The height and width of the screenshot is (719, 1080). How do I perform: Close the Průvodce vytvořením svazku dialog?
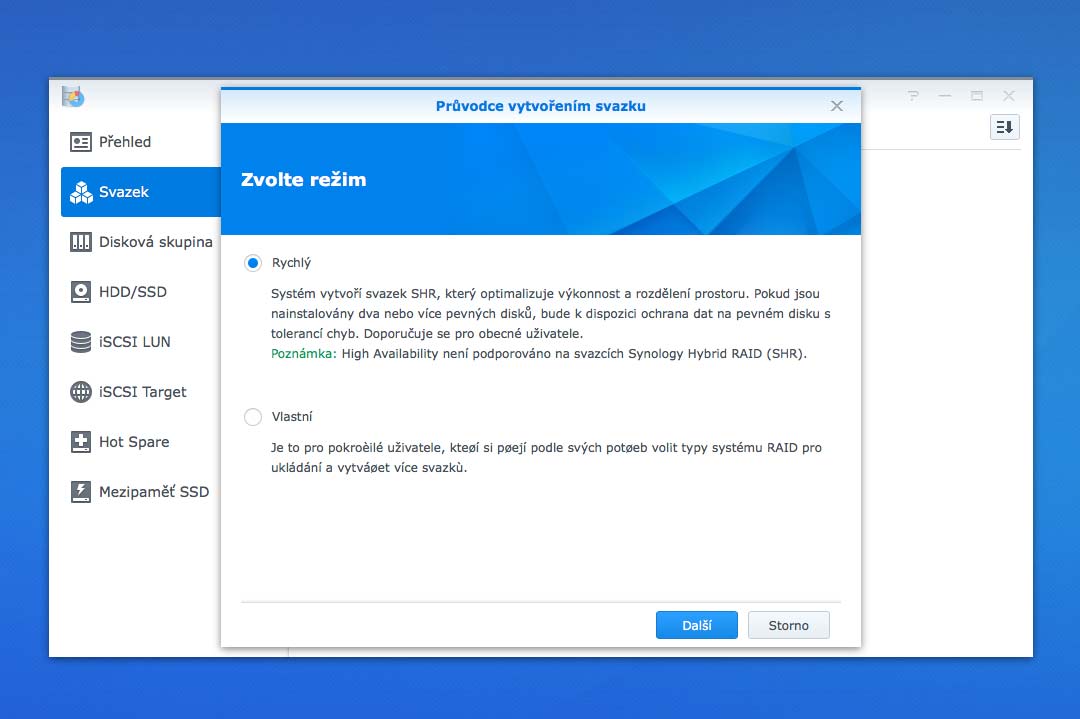point(837,106)
